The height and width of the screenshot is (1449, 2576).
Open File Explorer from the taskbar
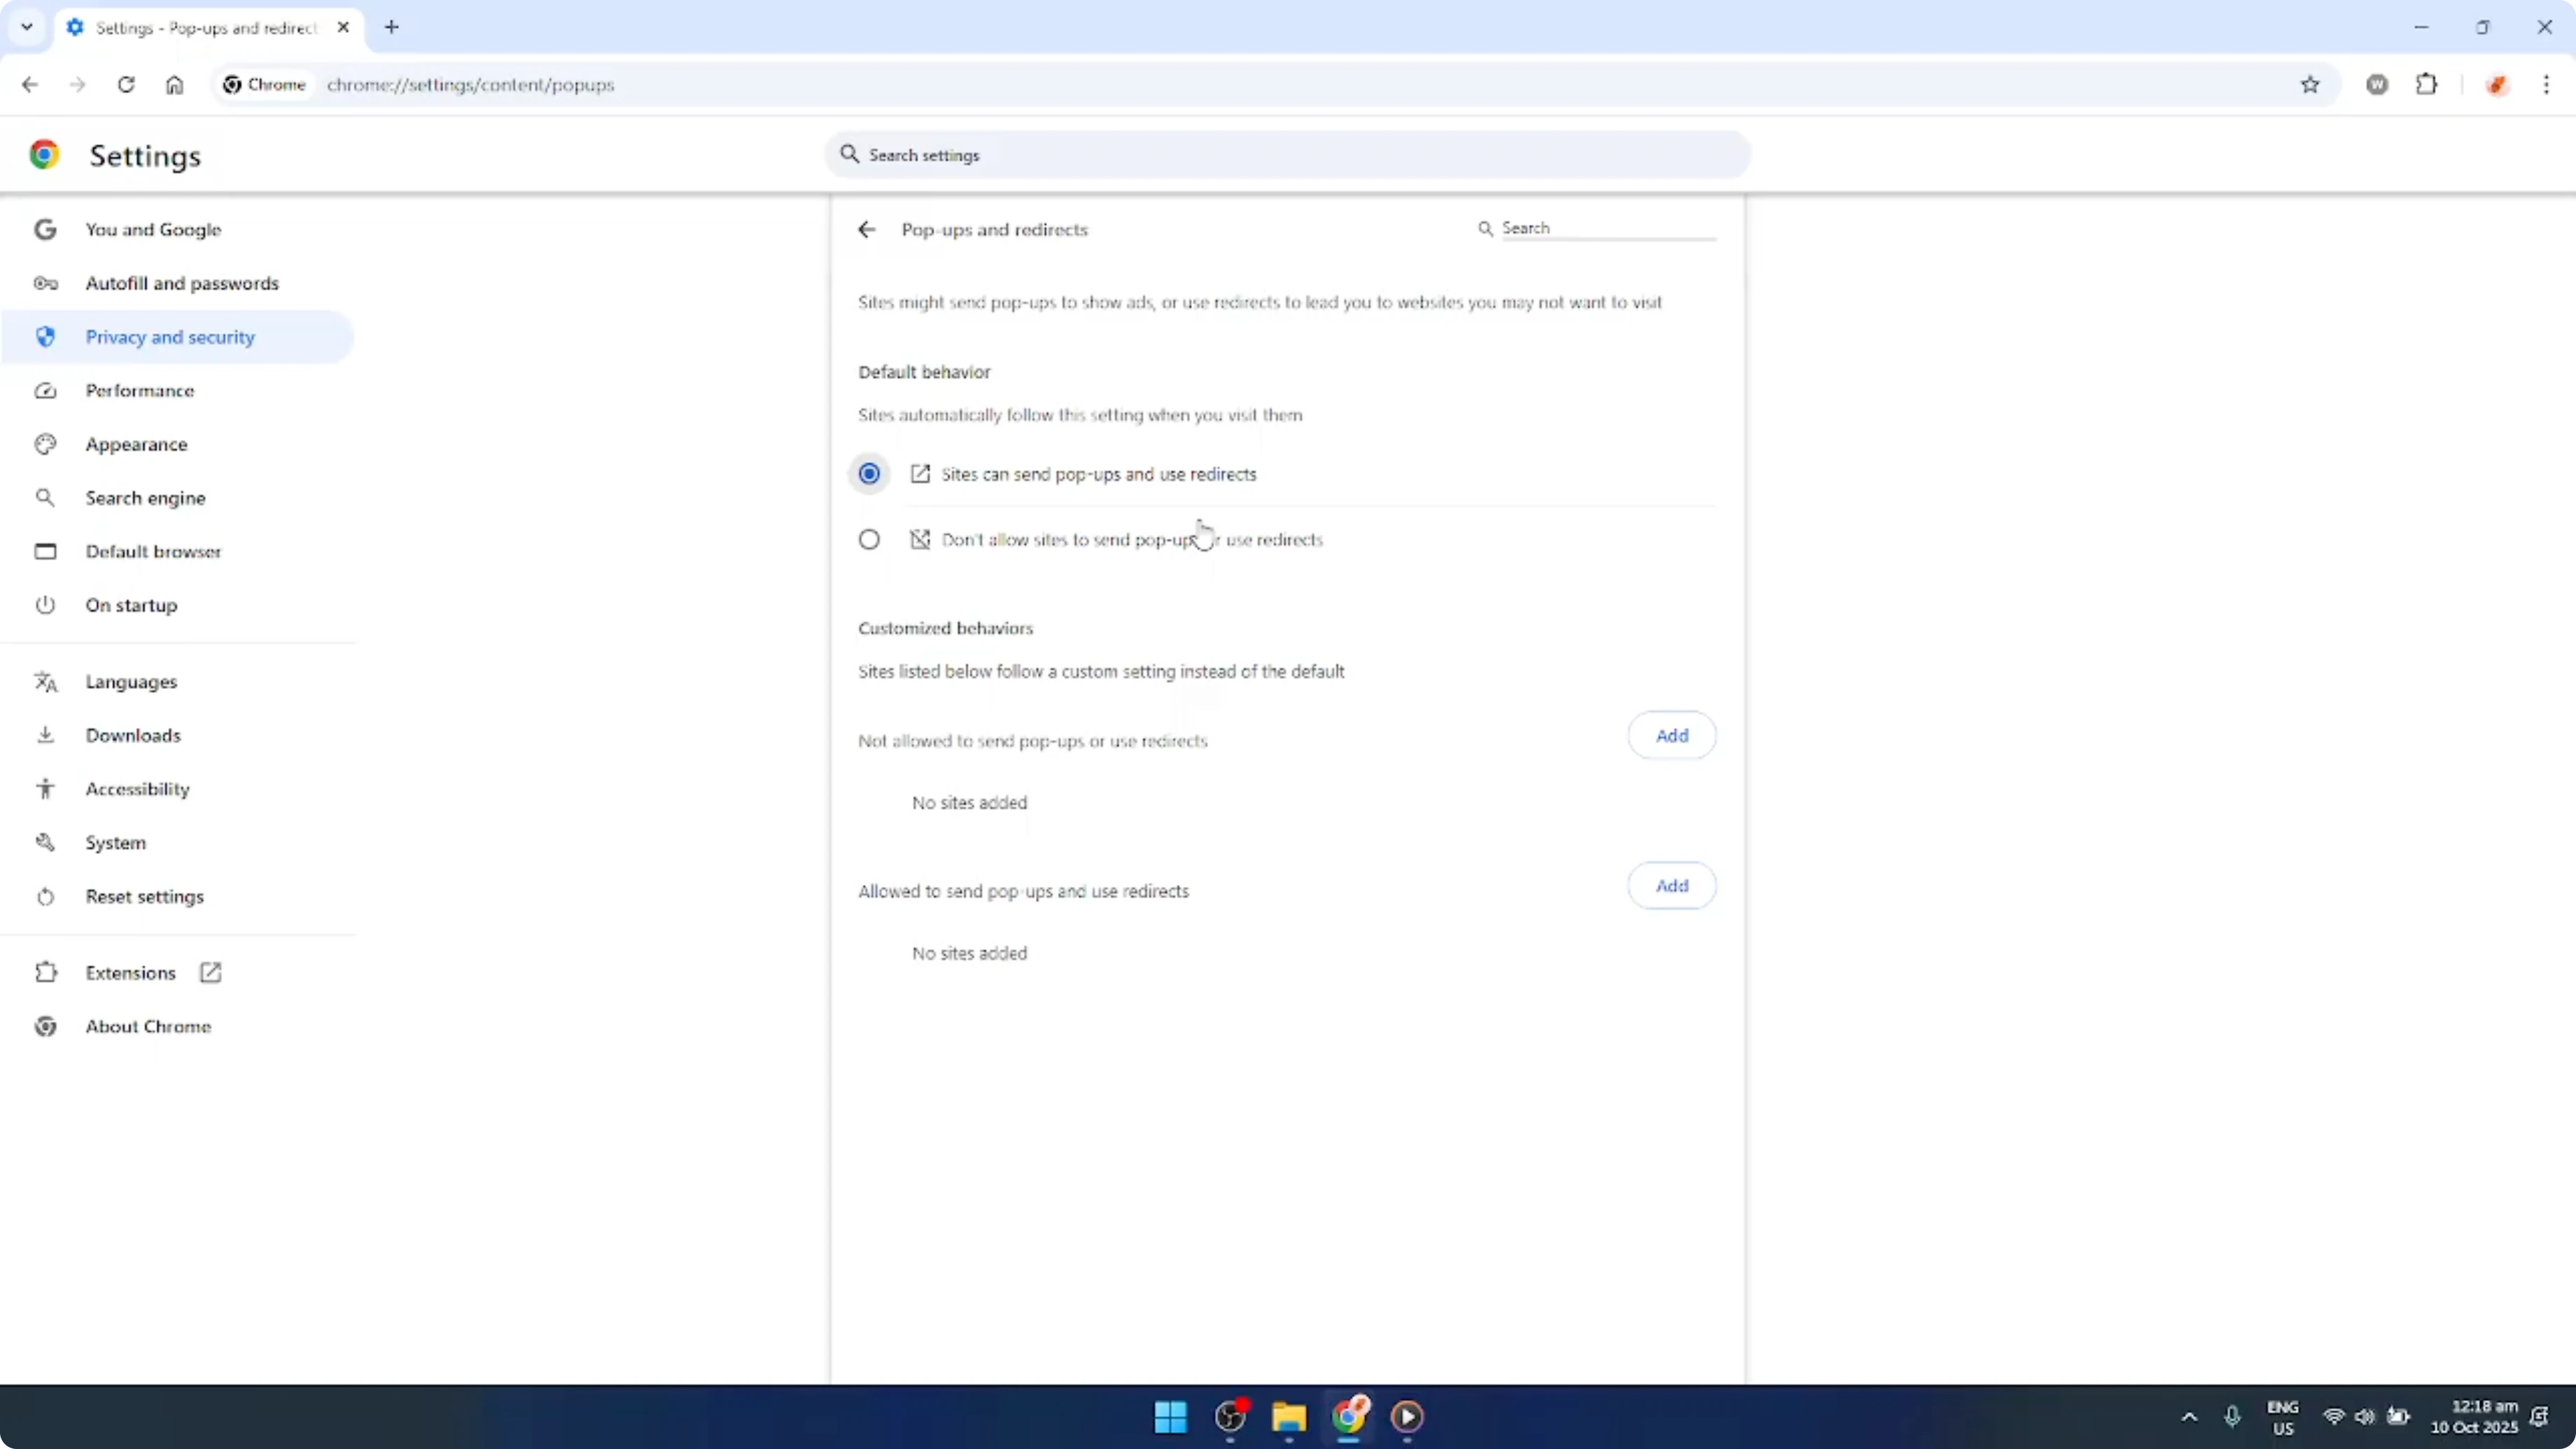coord(1289,1417)
